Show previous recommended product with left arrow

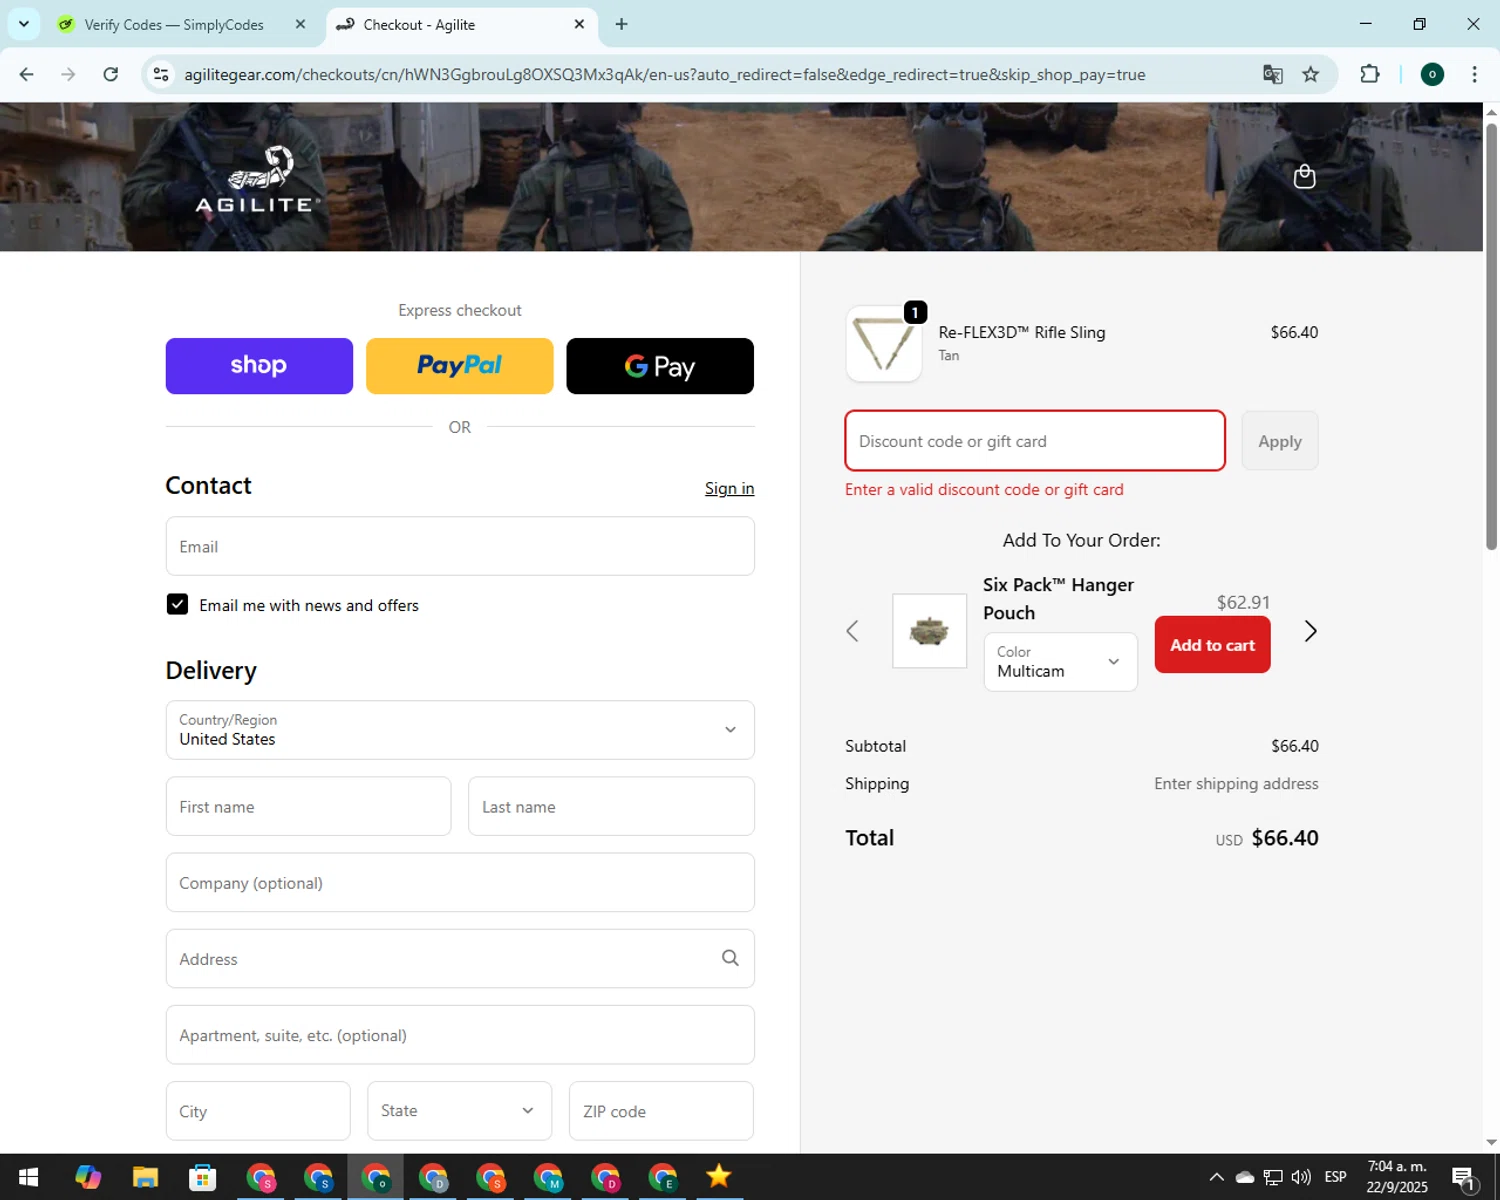click(x=852, y=631)
